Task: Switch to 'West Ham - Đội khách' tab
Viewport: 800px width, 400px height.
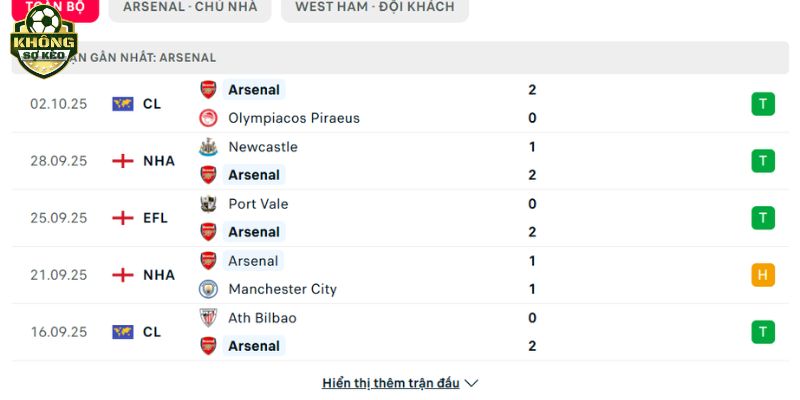Action: (x=375, y=7)
